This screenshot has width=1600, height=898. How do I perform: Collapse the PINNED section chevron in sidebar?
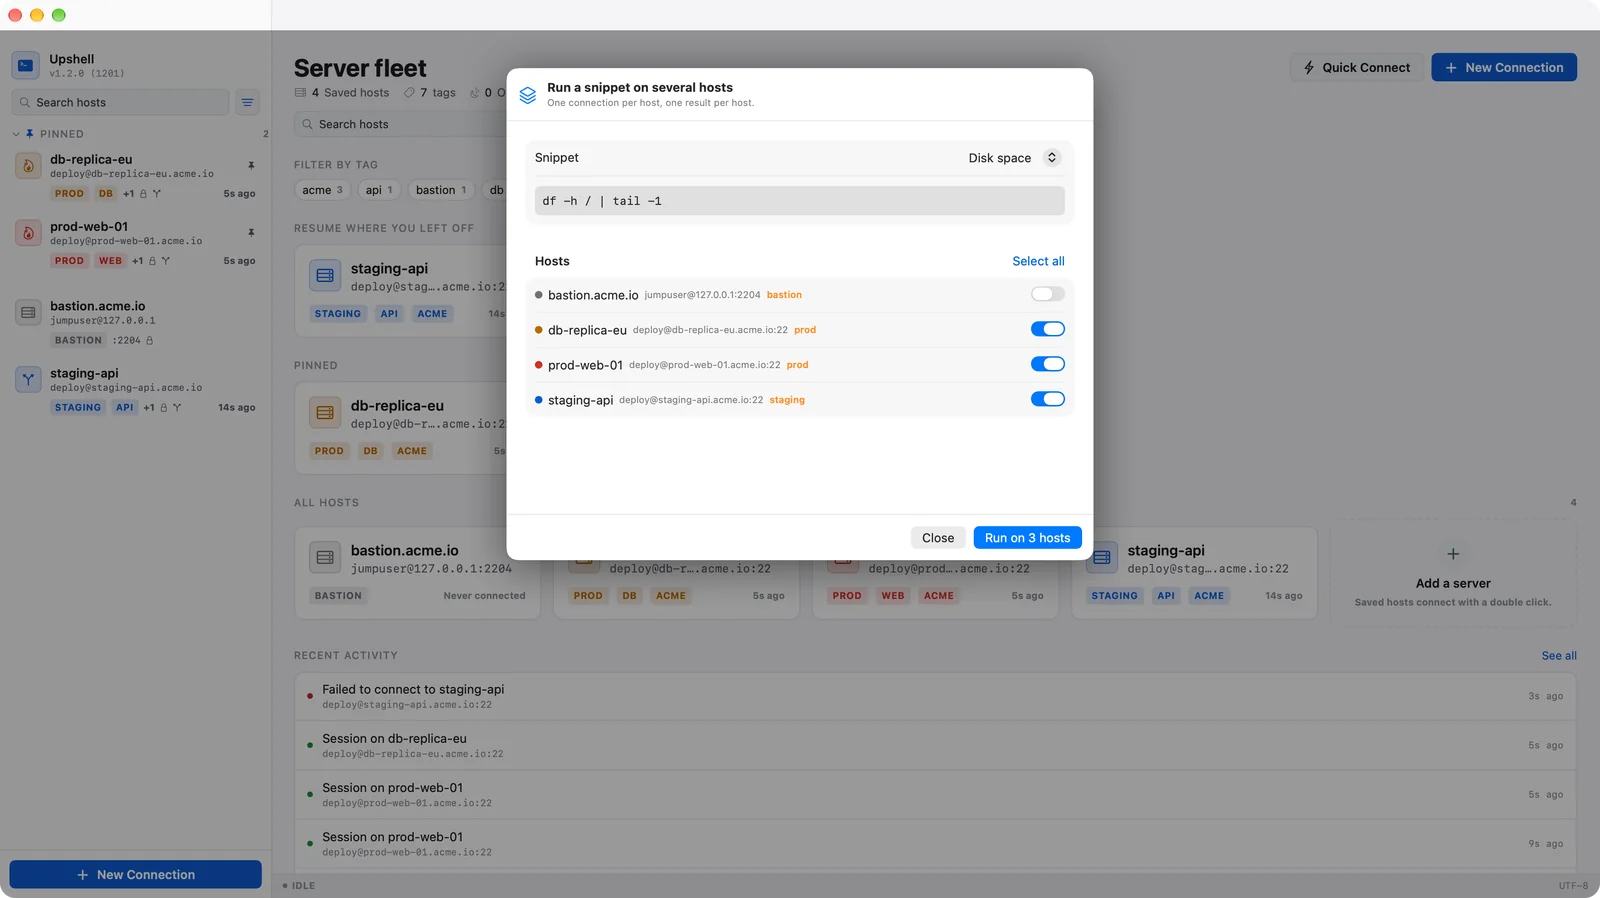[16, 134]
